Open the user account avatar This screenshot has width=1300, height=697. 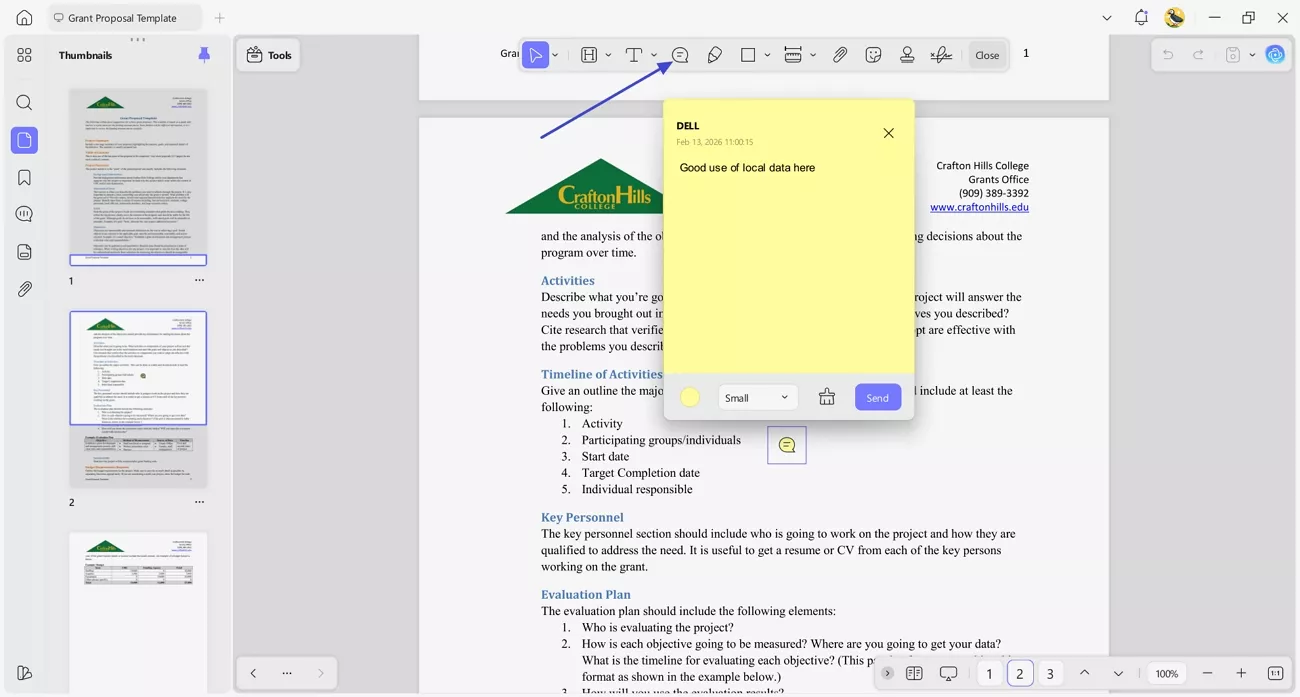tap(1175, 18)
